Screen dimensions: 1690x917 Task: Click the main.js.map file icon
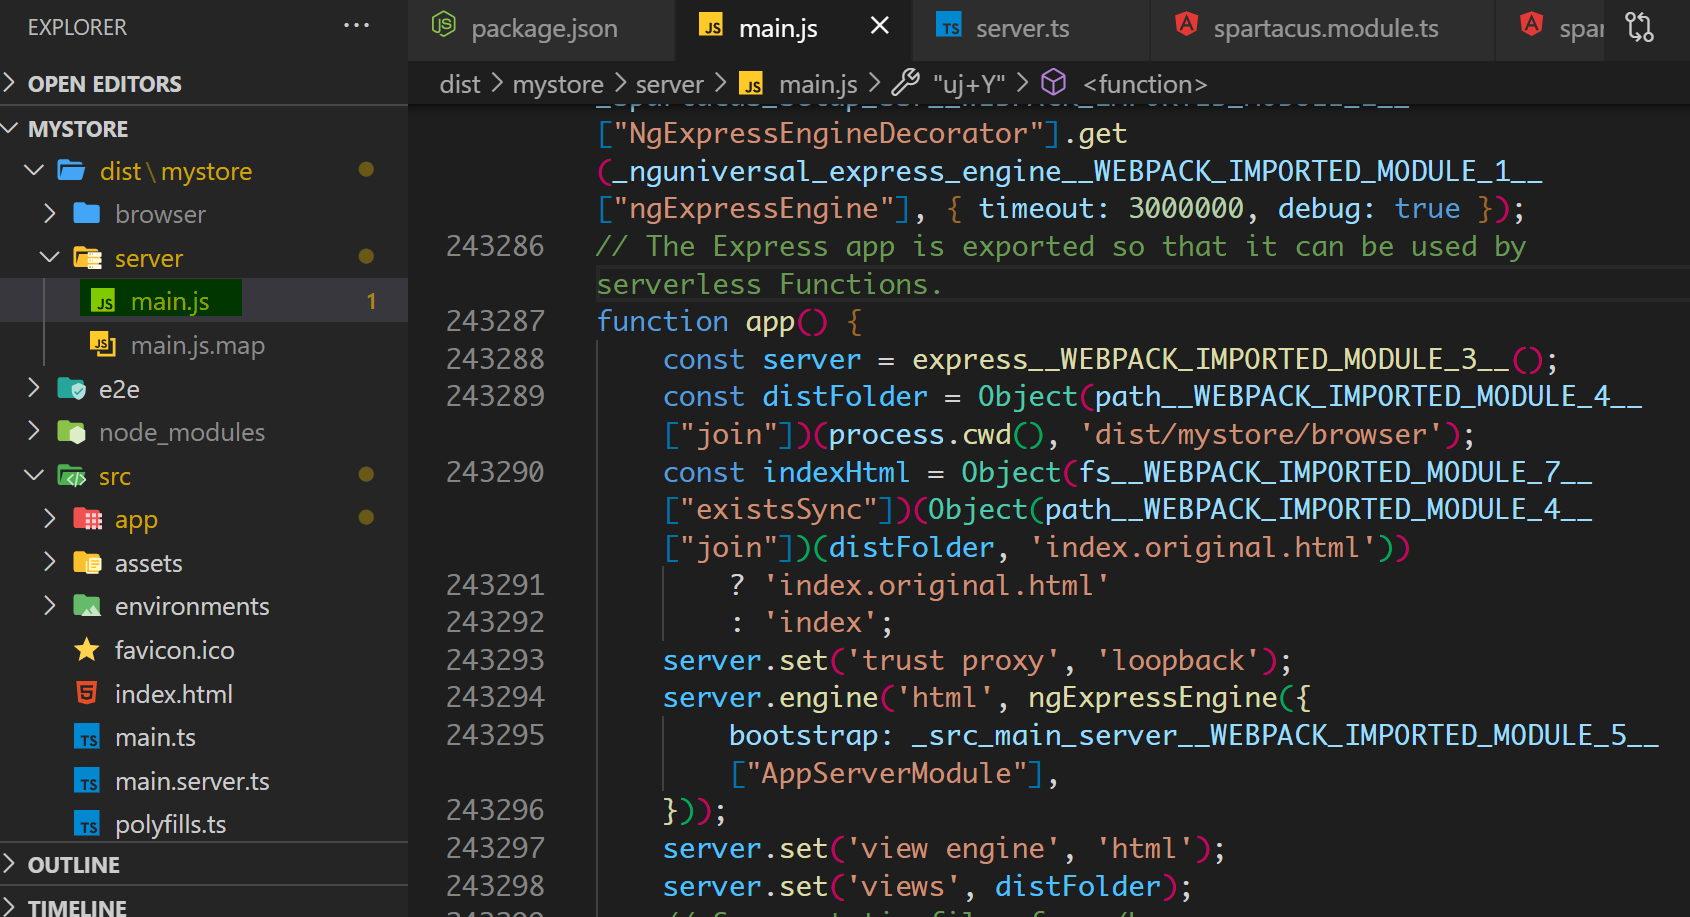pos(102,345)
